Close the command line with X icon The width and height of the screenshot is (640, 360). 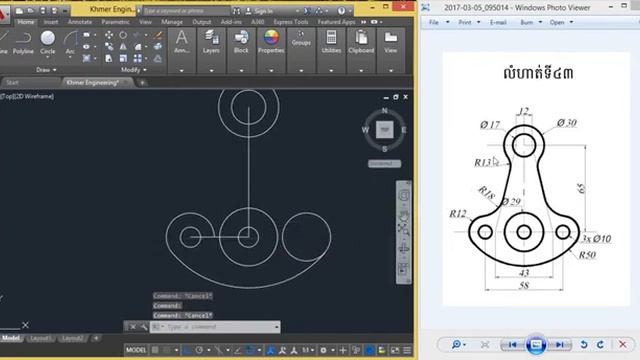tap(133, 327)
